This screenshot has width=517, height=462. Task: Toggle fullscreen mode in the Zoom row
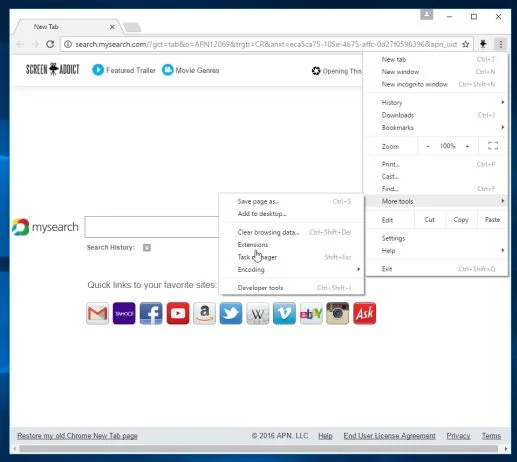tap(493, 146)
